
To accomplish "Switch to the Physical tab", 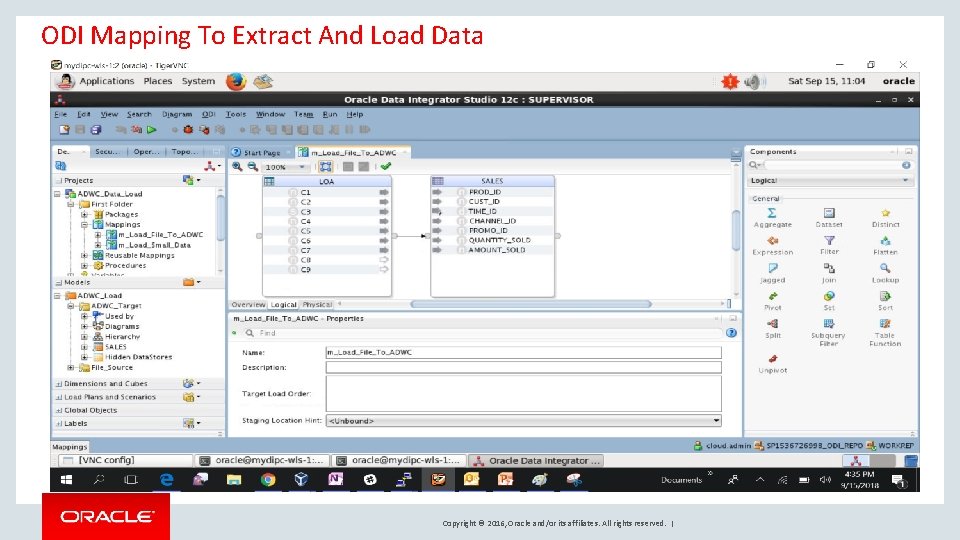I will click(317, 304).
